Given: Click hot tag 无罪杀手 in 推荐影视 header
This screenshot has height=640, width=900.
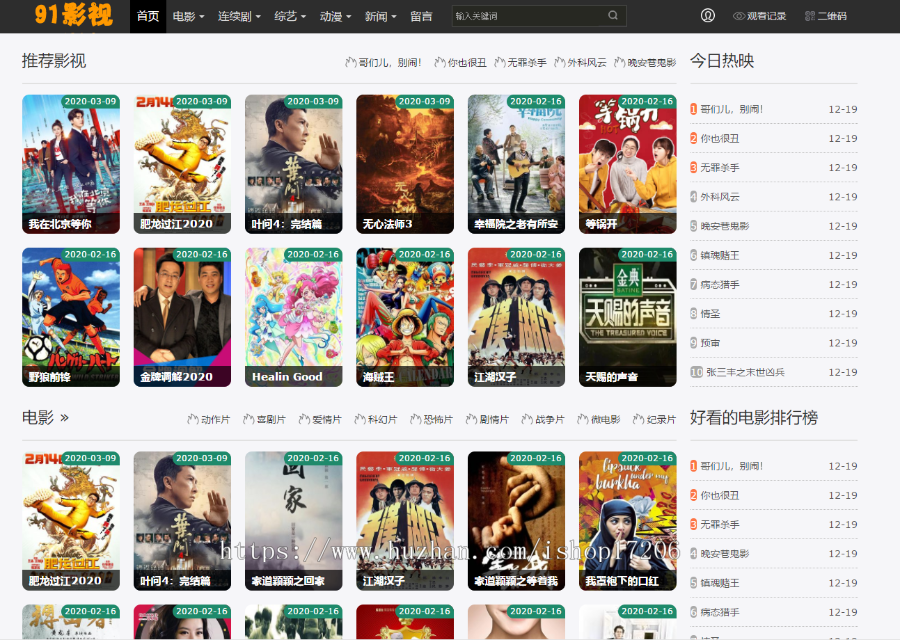Looking at the screenshot, I should pos(520,63).
